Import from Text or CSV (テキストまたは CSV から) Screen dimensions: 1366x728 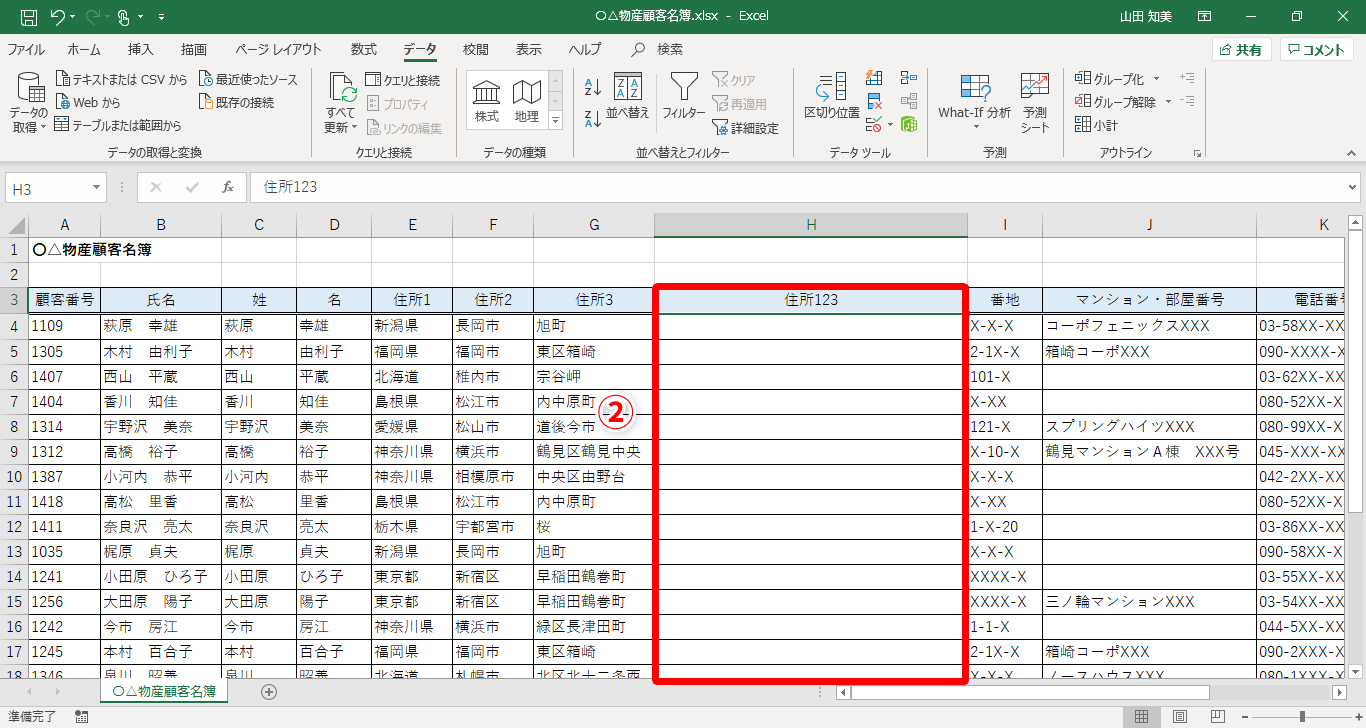pos(121,79)
